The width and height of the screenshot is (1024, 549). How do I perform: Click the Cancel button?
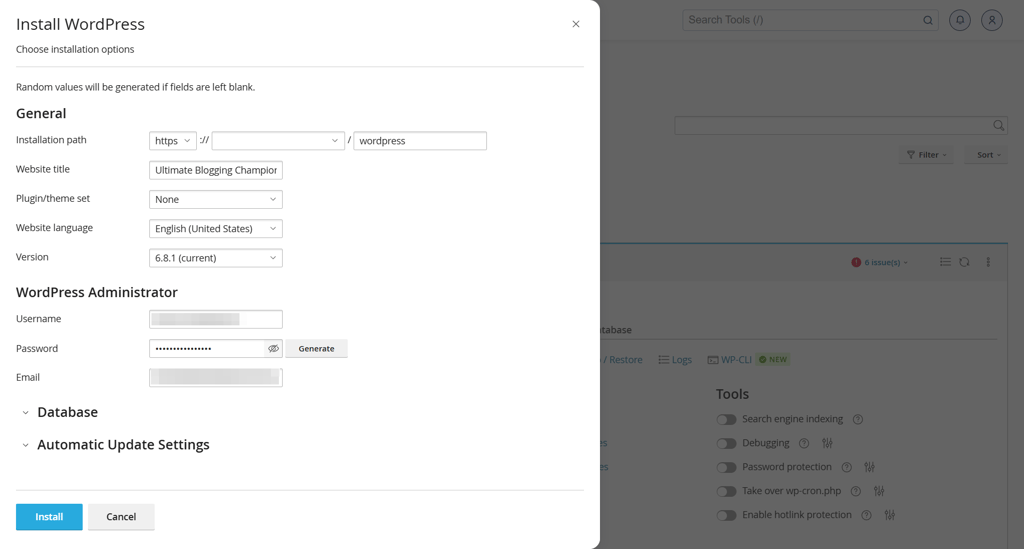tap(121, 516)
